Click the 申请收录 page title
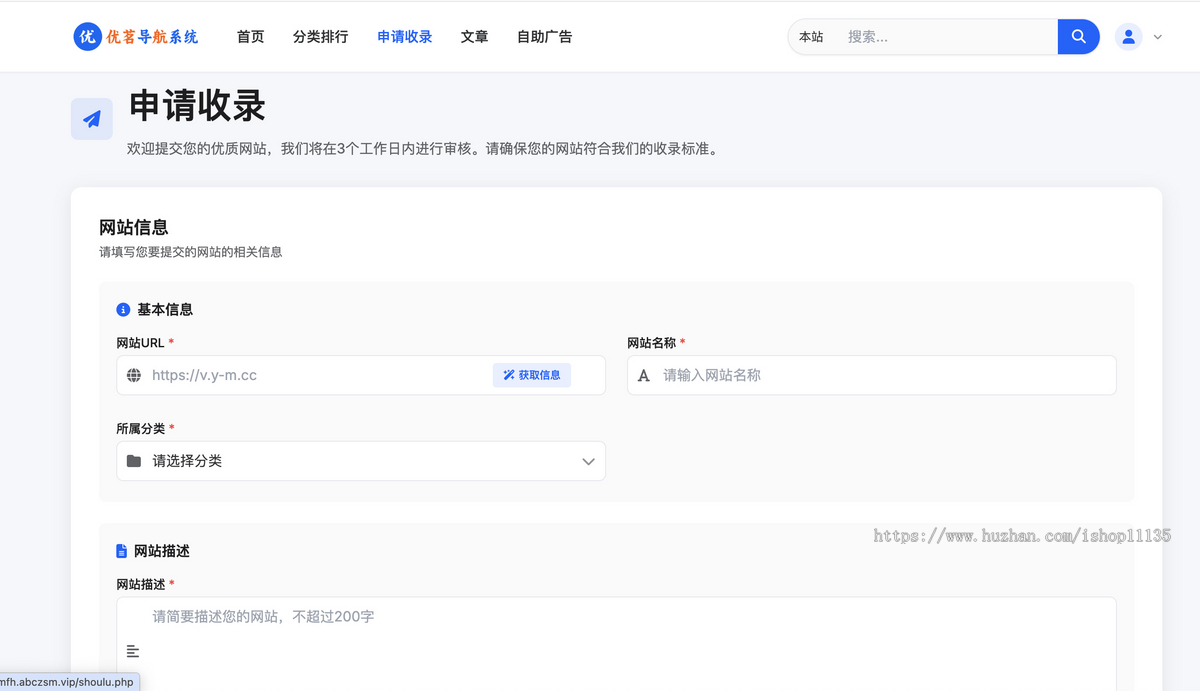Viewport: 1200px width, 691px height. [x=198, y=106]
